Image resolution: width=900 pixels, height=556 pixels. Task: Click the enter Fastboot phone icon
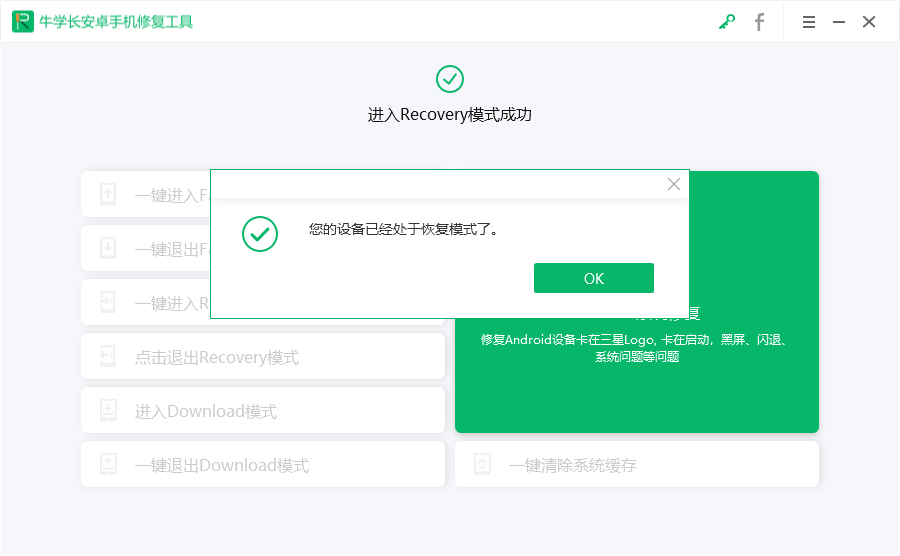tap(108, 194)
